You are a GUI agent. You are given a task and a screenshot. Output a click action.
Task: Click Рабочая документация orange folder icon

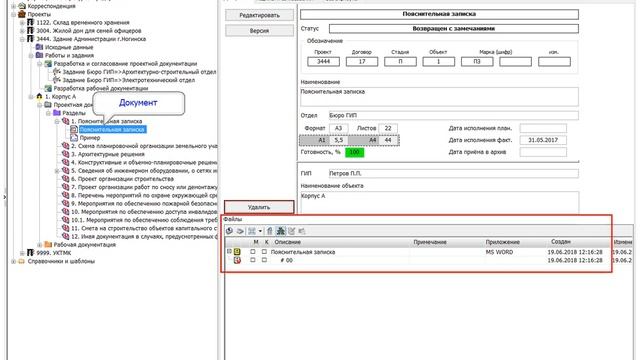click(48, 244)
